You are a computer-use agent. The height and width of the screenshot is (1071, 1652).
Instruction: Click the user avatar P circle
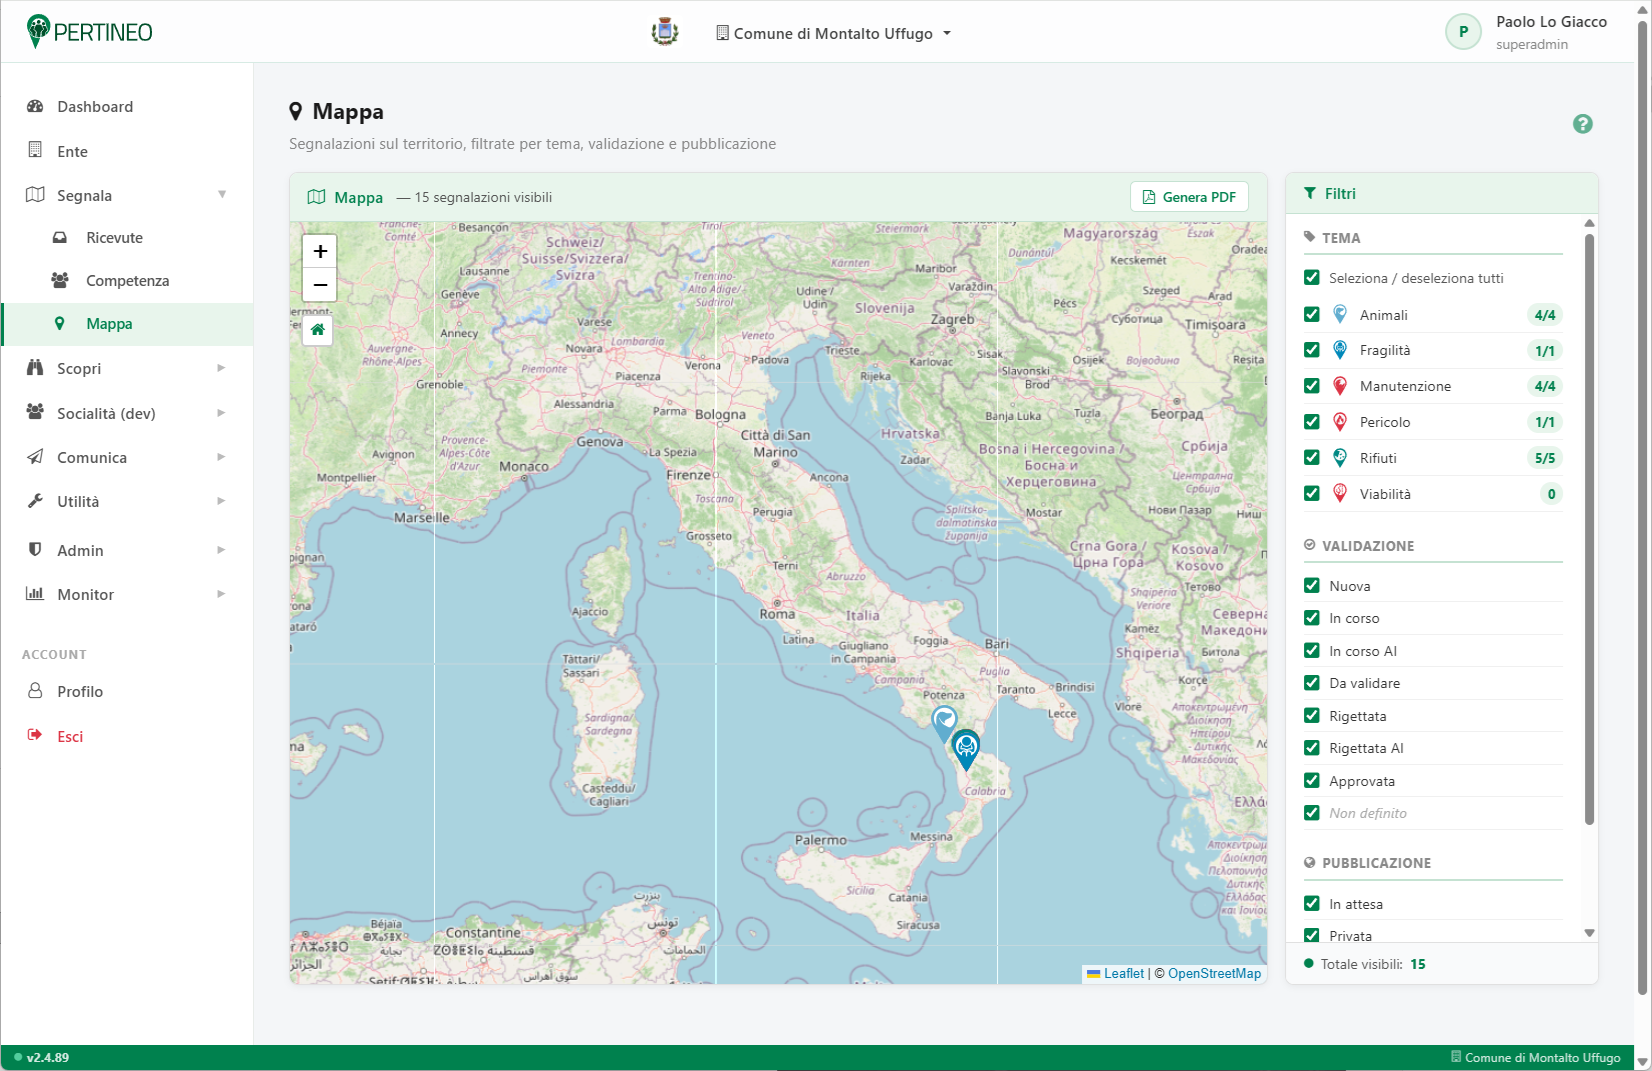(x=1463, y=32)
